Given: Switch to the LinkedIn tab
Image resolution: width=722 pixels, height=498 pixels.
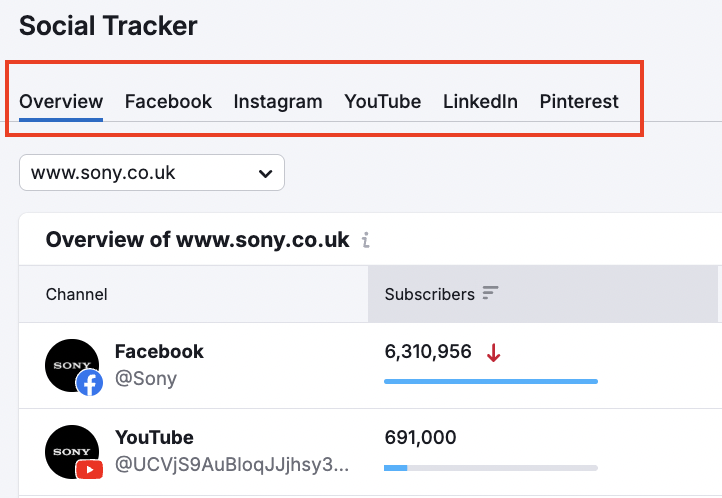Looking at the screenshot, I should click(480, 101).
